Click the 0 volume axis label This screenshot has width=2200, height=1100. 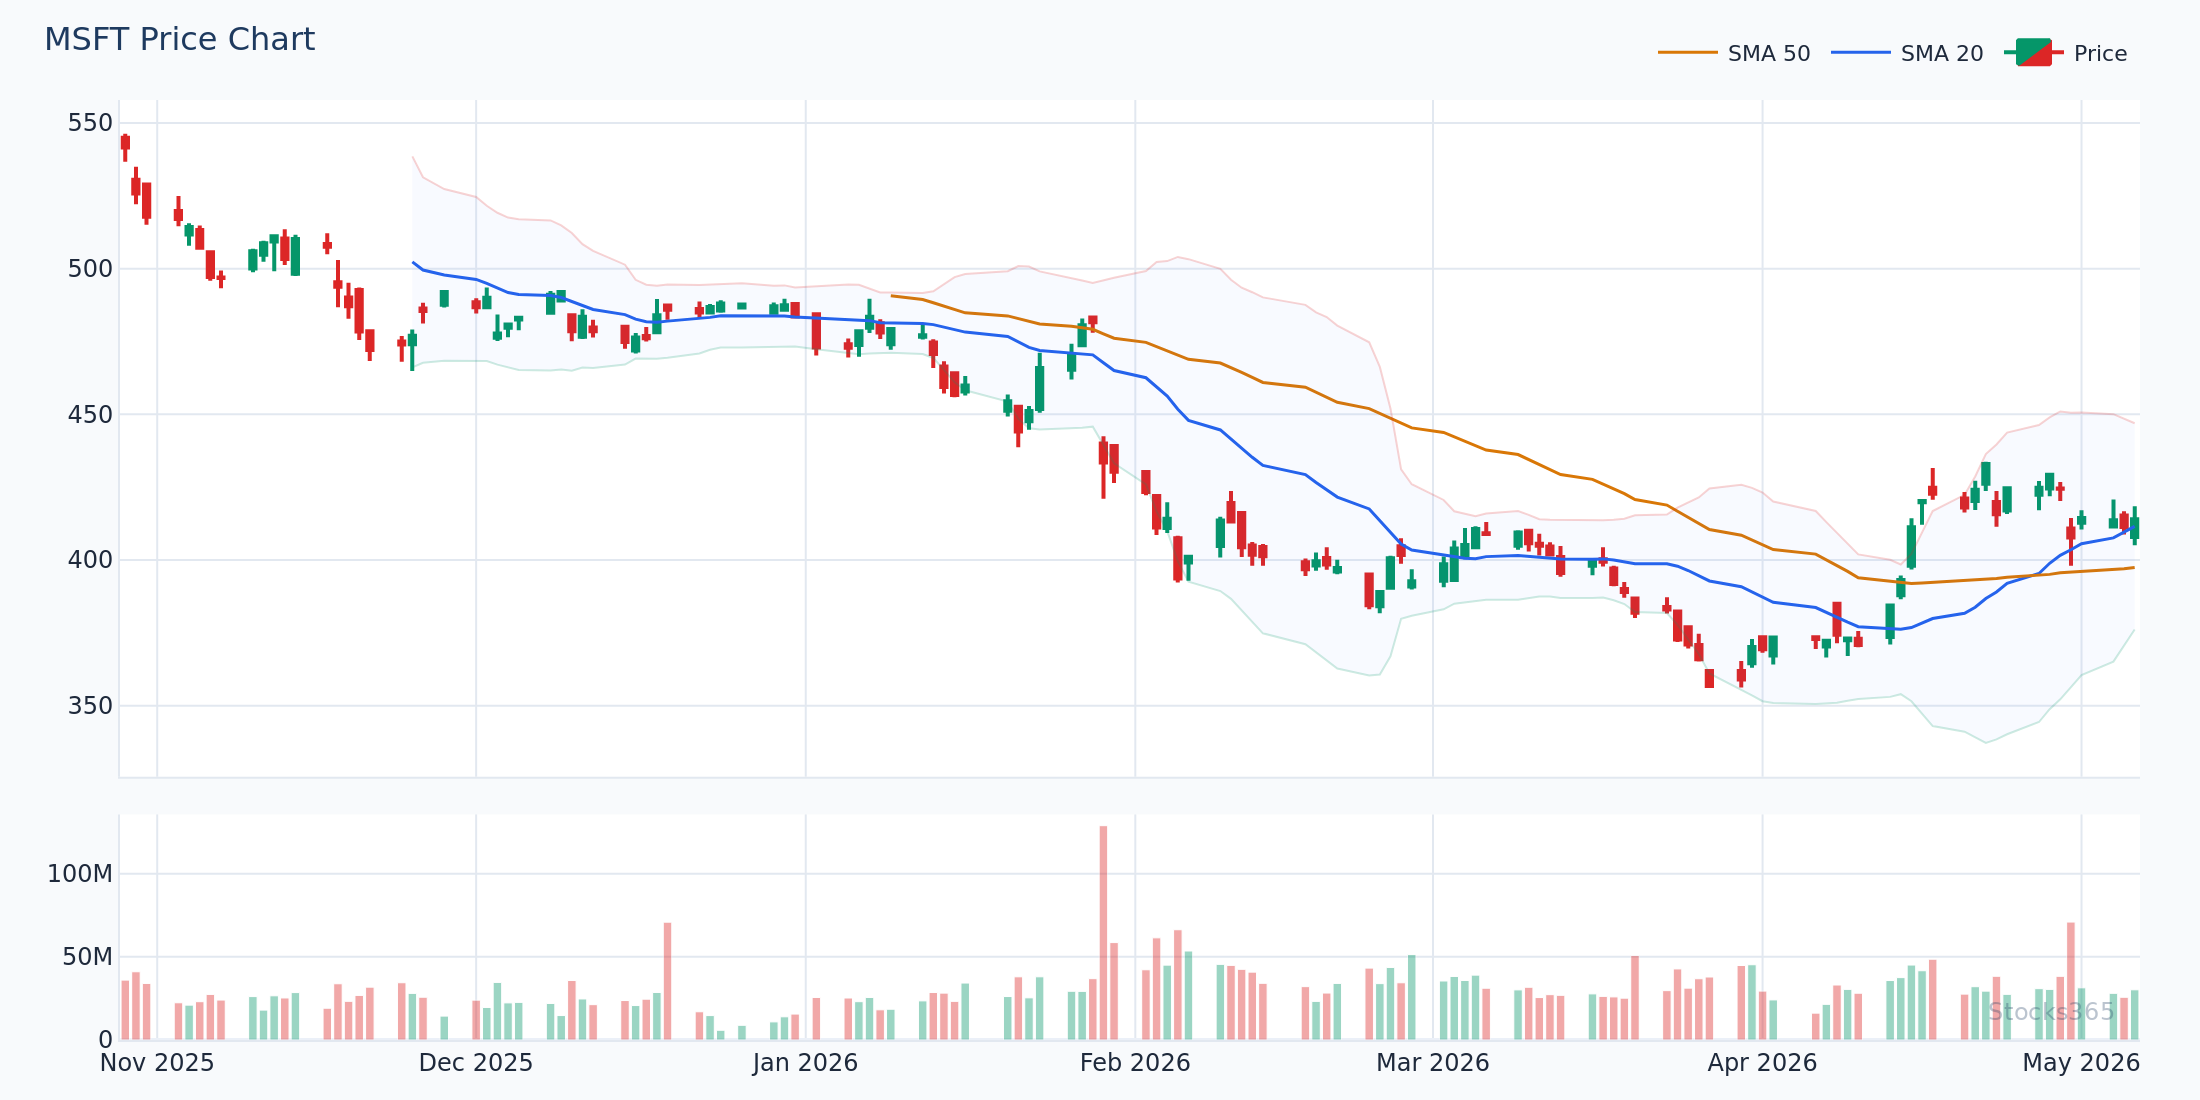[x=106, y=1040]
